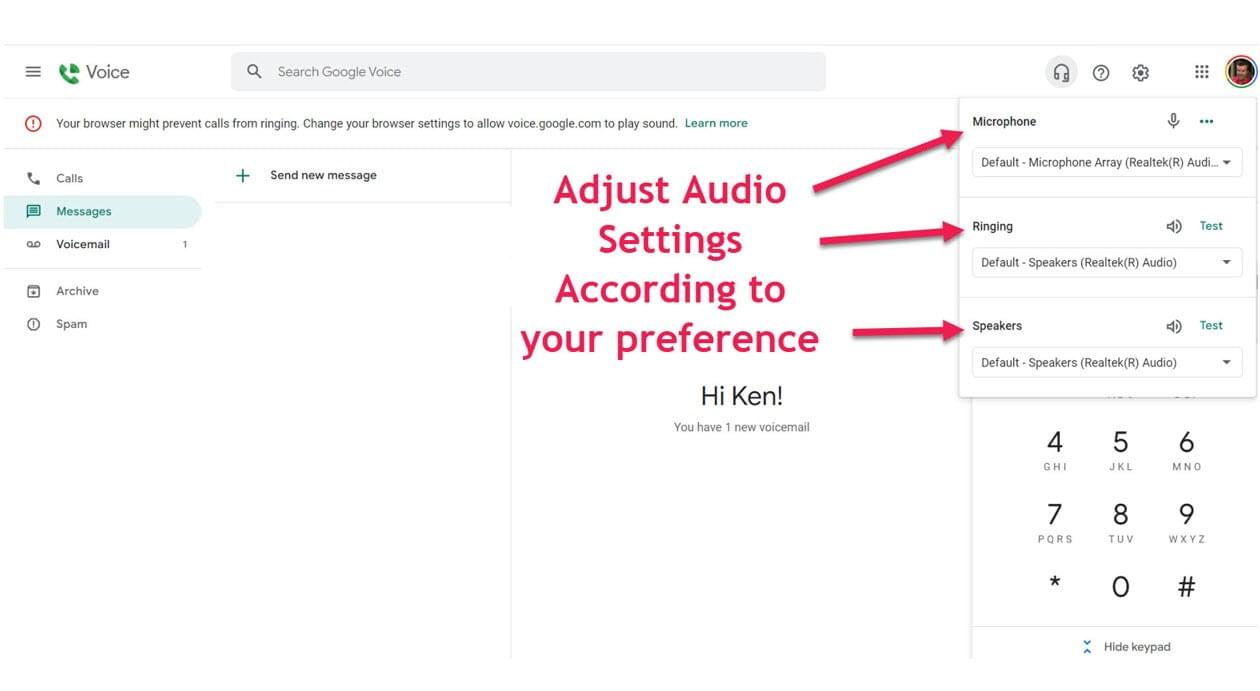Click the profile avatar picture
Image resolution: width=1260 pixels, height=691 pixels.
(1240, 72)
